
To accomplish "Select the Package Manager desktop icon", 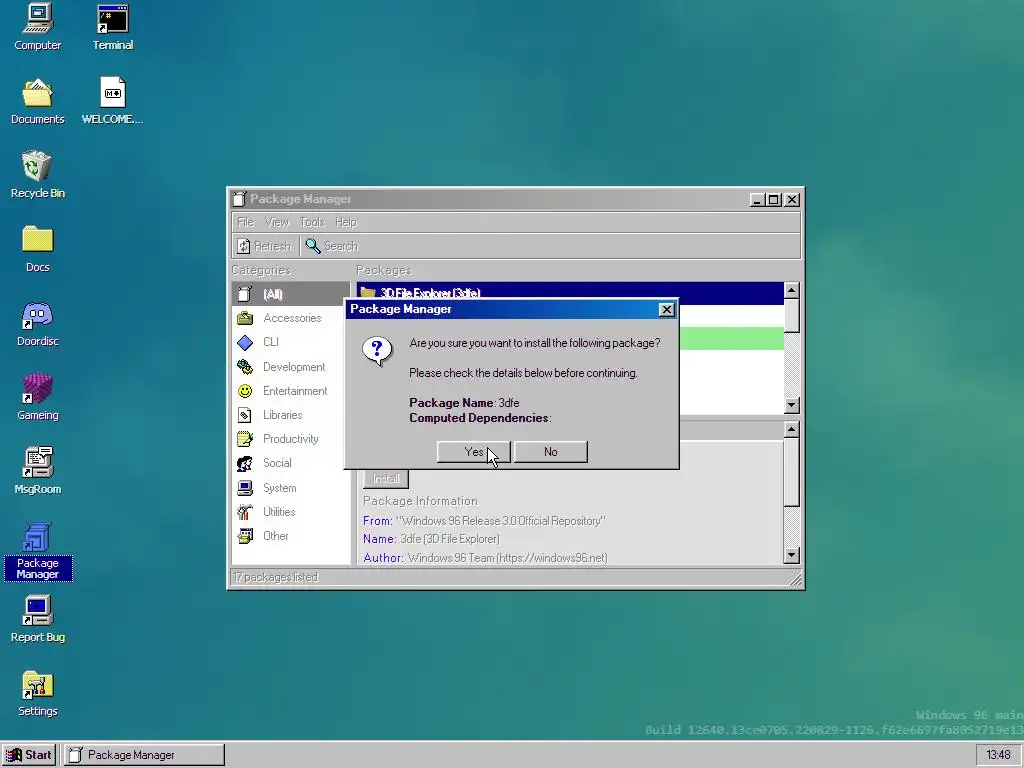I will point(38,551).
